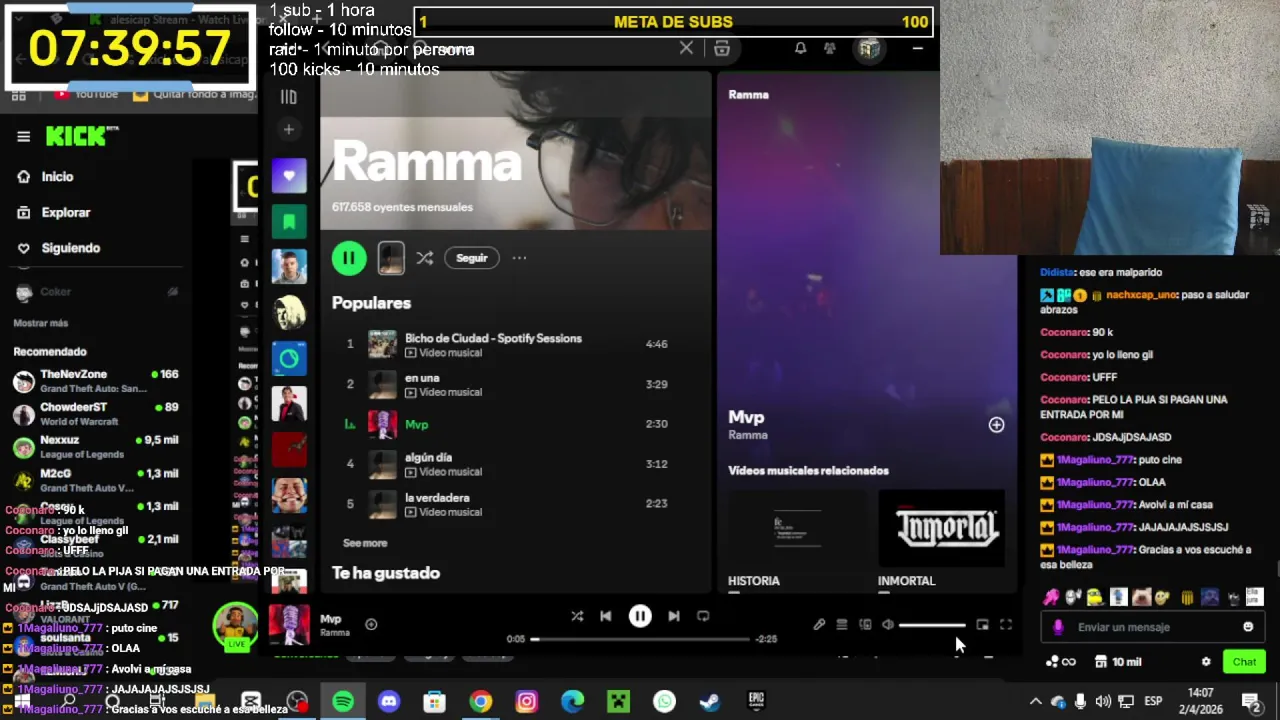
Task: Open the Spotify browse icon by search
Action: [722, 48]
